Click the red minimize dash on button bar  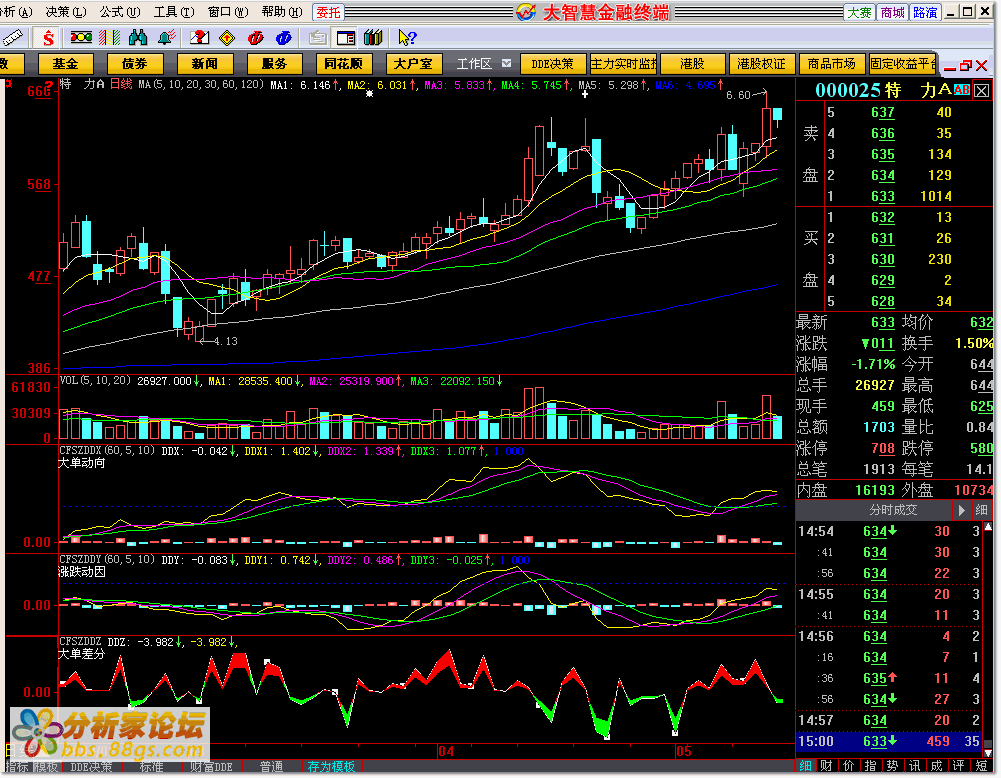coord(949,68)
